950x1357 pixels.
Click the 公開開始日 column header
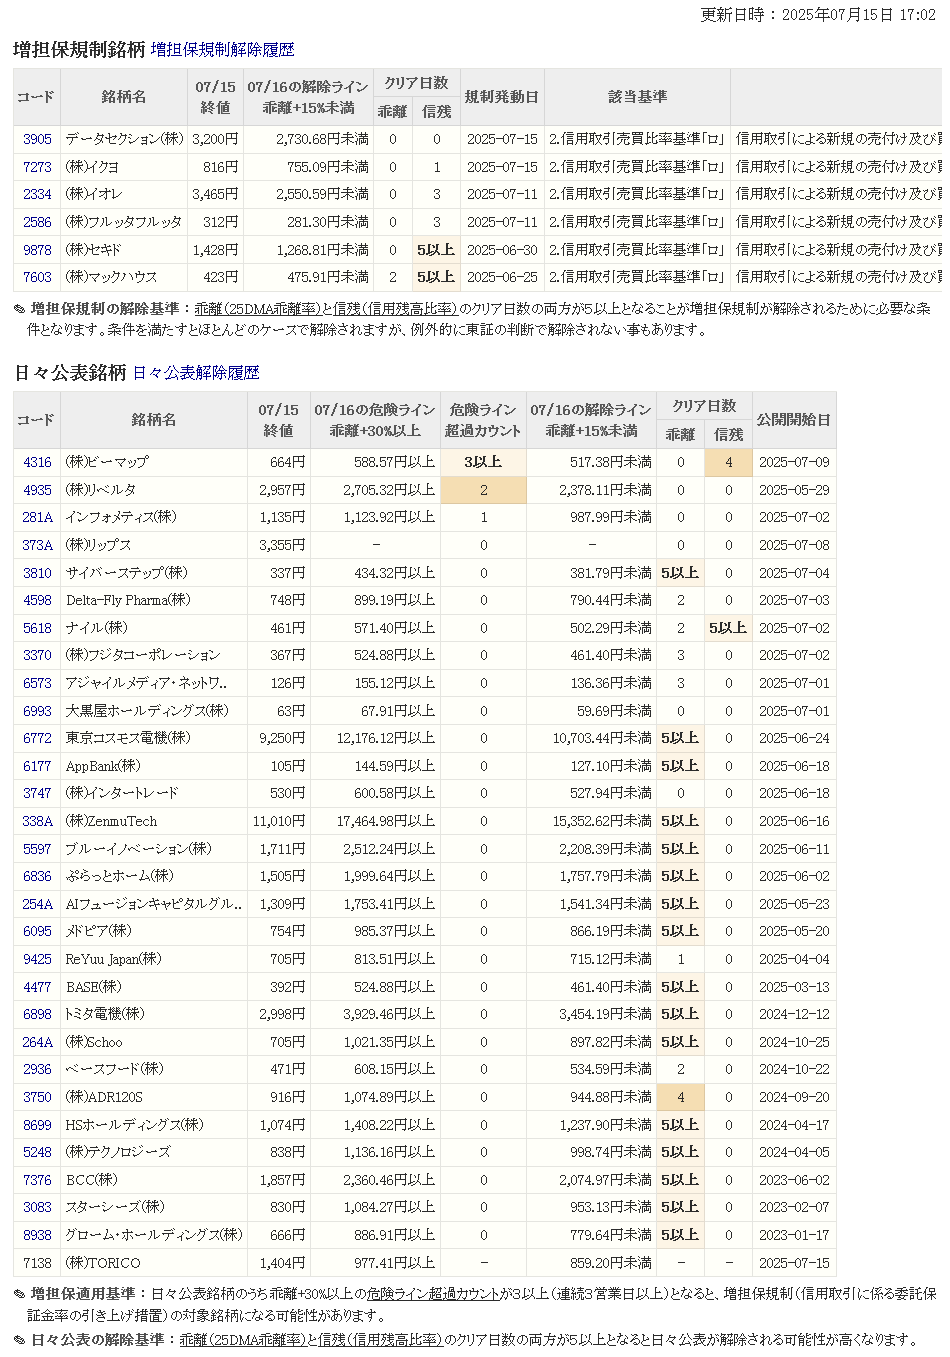click(794, 420)
